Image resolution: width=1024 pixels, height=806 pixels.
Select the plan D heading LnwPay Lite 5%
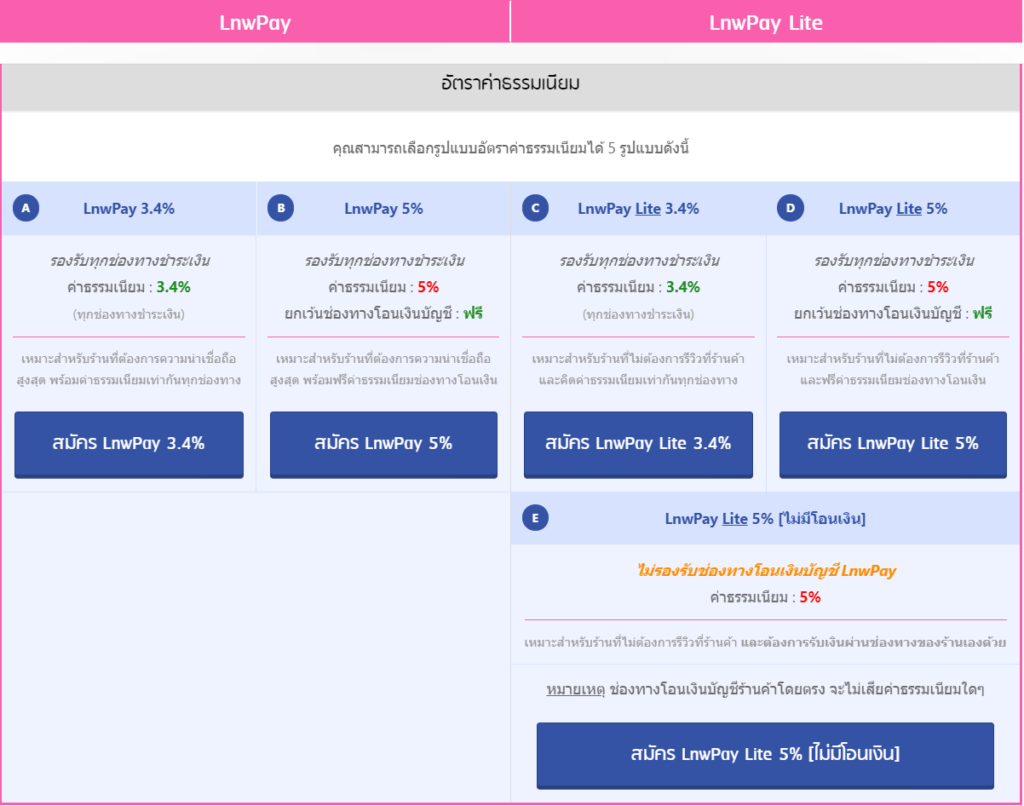coord(893,209)
